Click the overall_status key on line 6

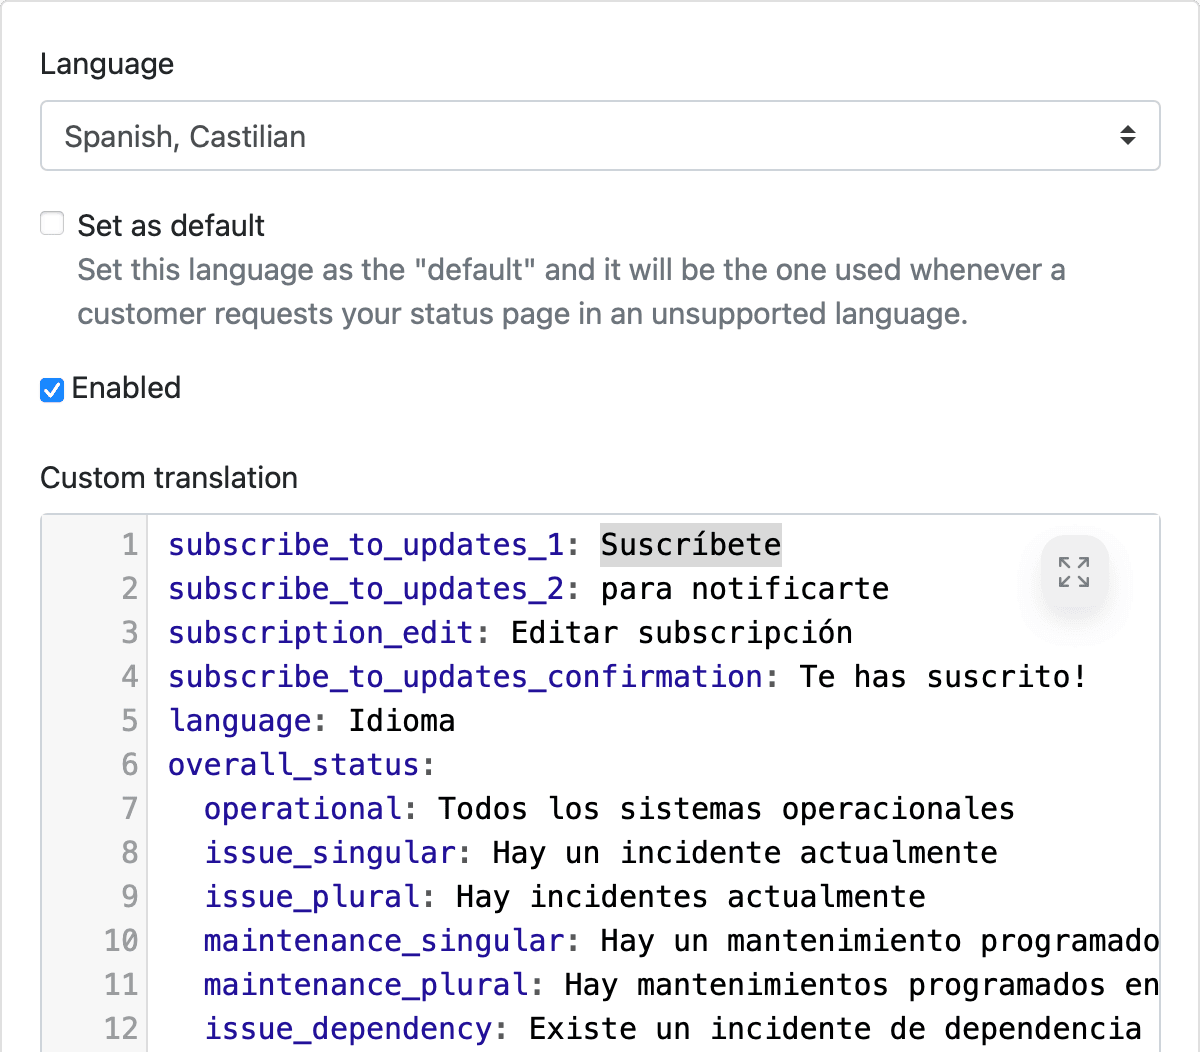pyautogui.click(x=293, y=765)
